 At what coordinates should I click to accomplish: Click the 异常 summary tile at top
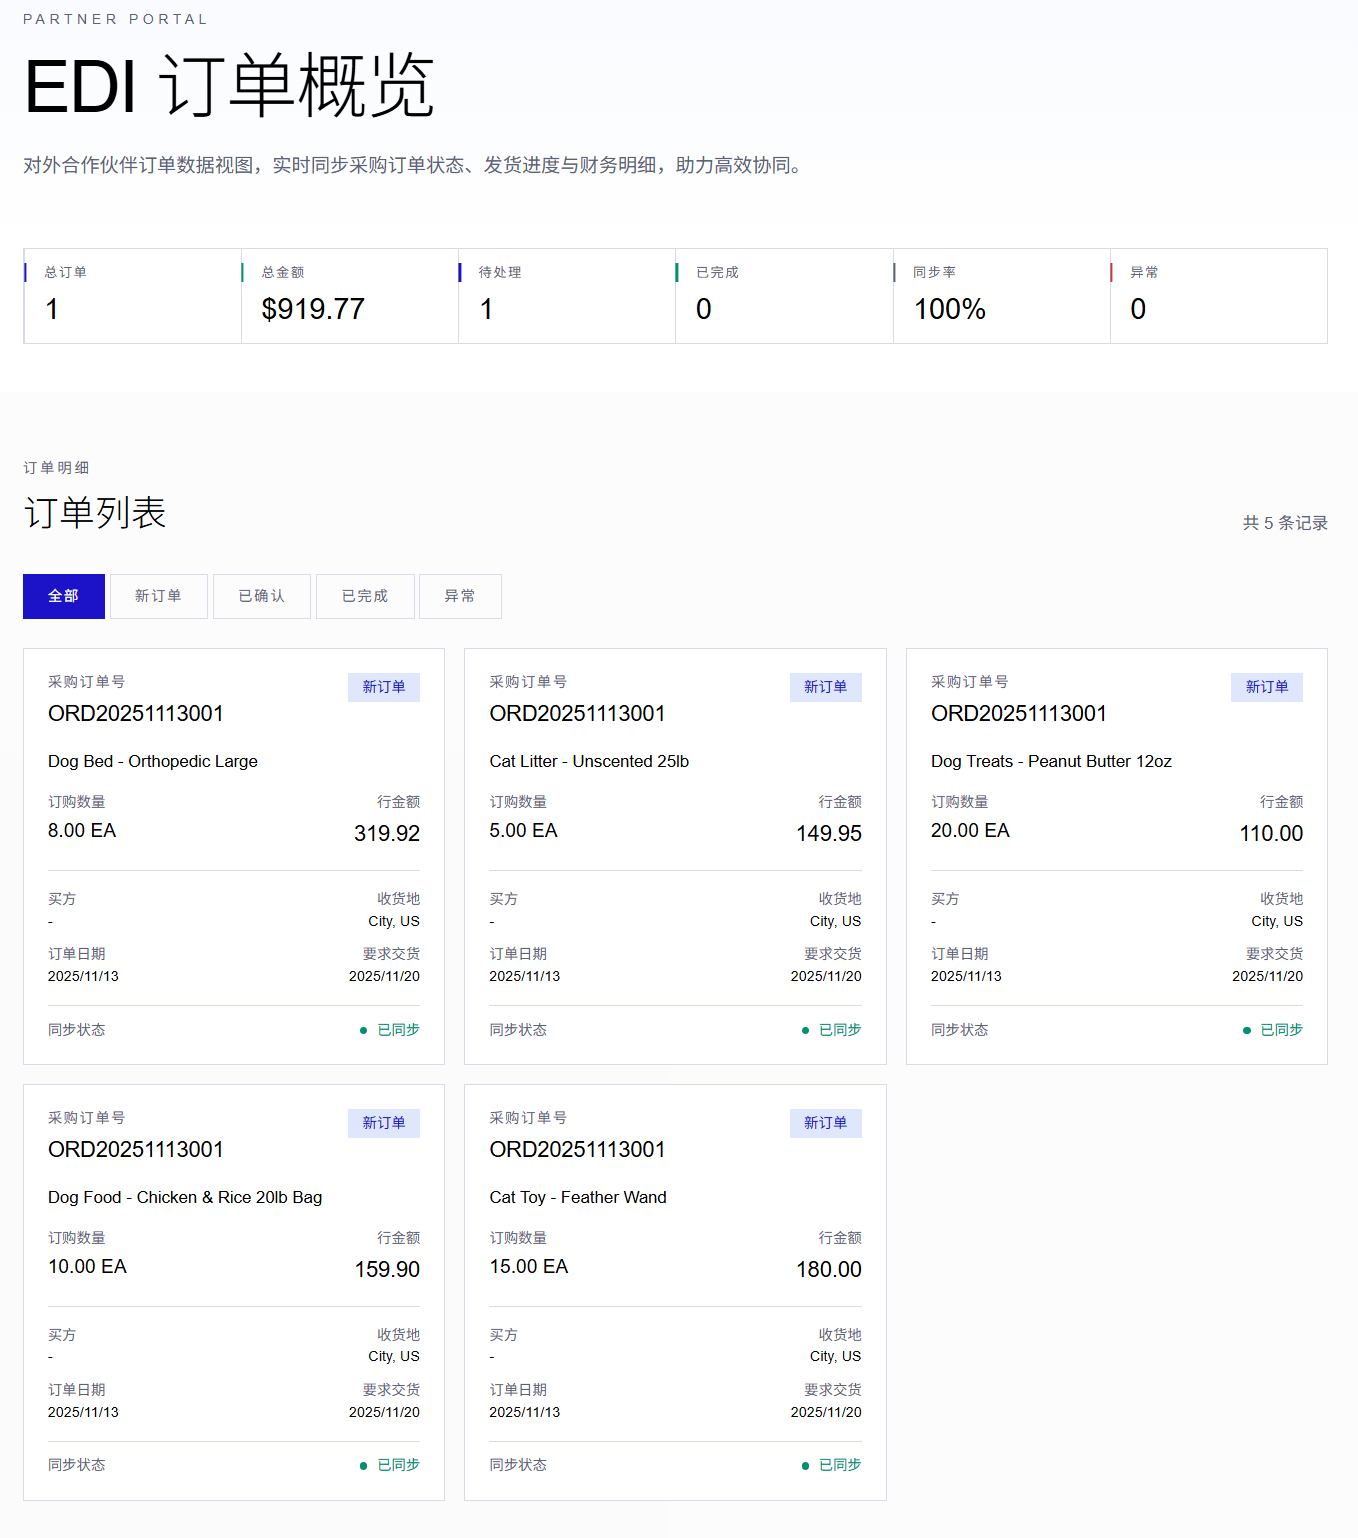pos(1219,296)
